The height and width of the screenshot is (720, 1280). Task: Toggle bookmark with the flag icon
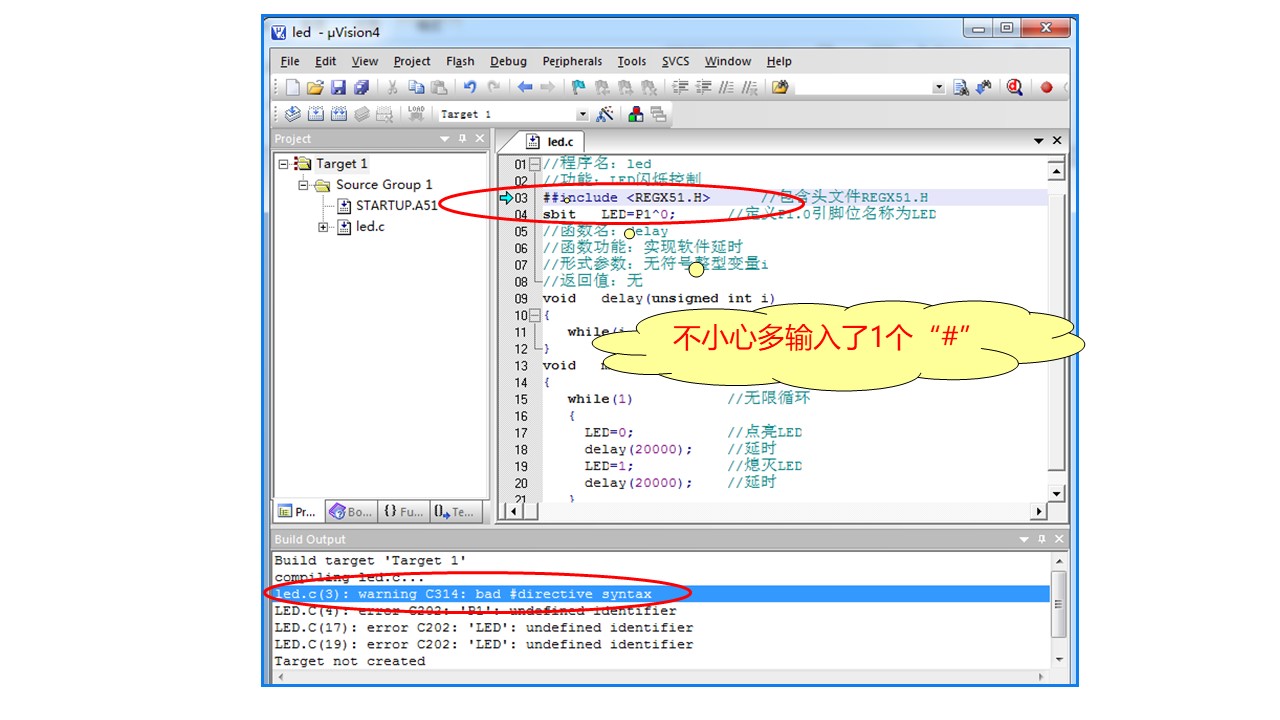[x=579, y=88]
